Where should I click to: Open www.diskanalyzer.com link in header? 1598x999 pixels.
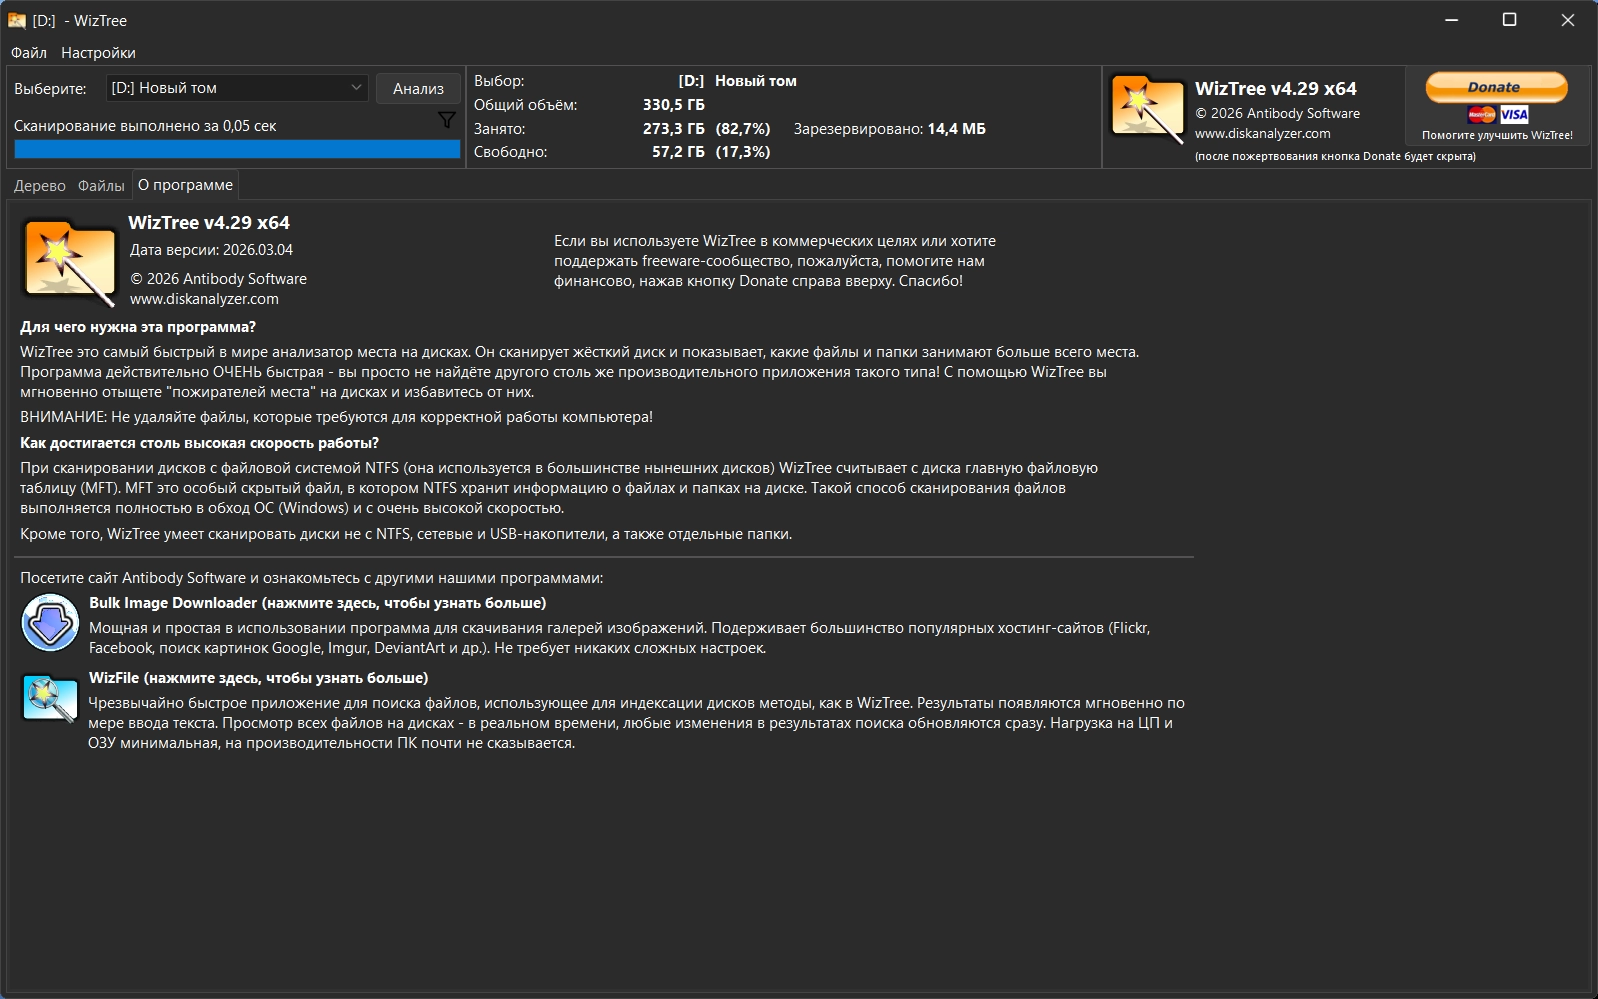pyautogui.click(x=1262, y=133)
